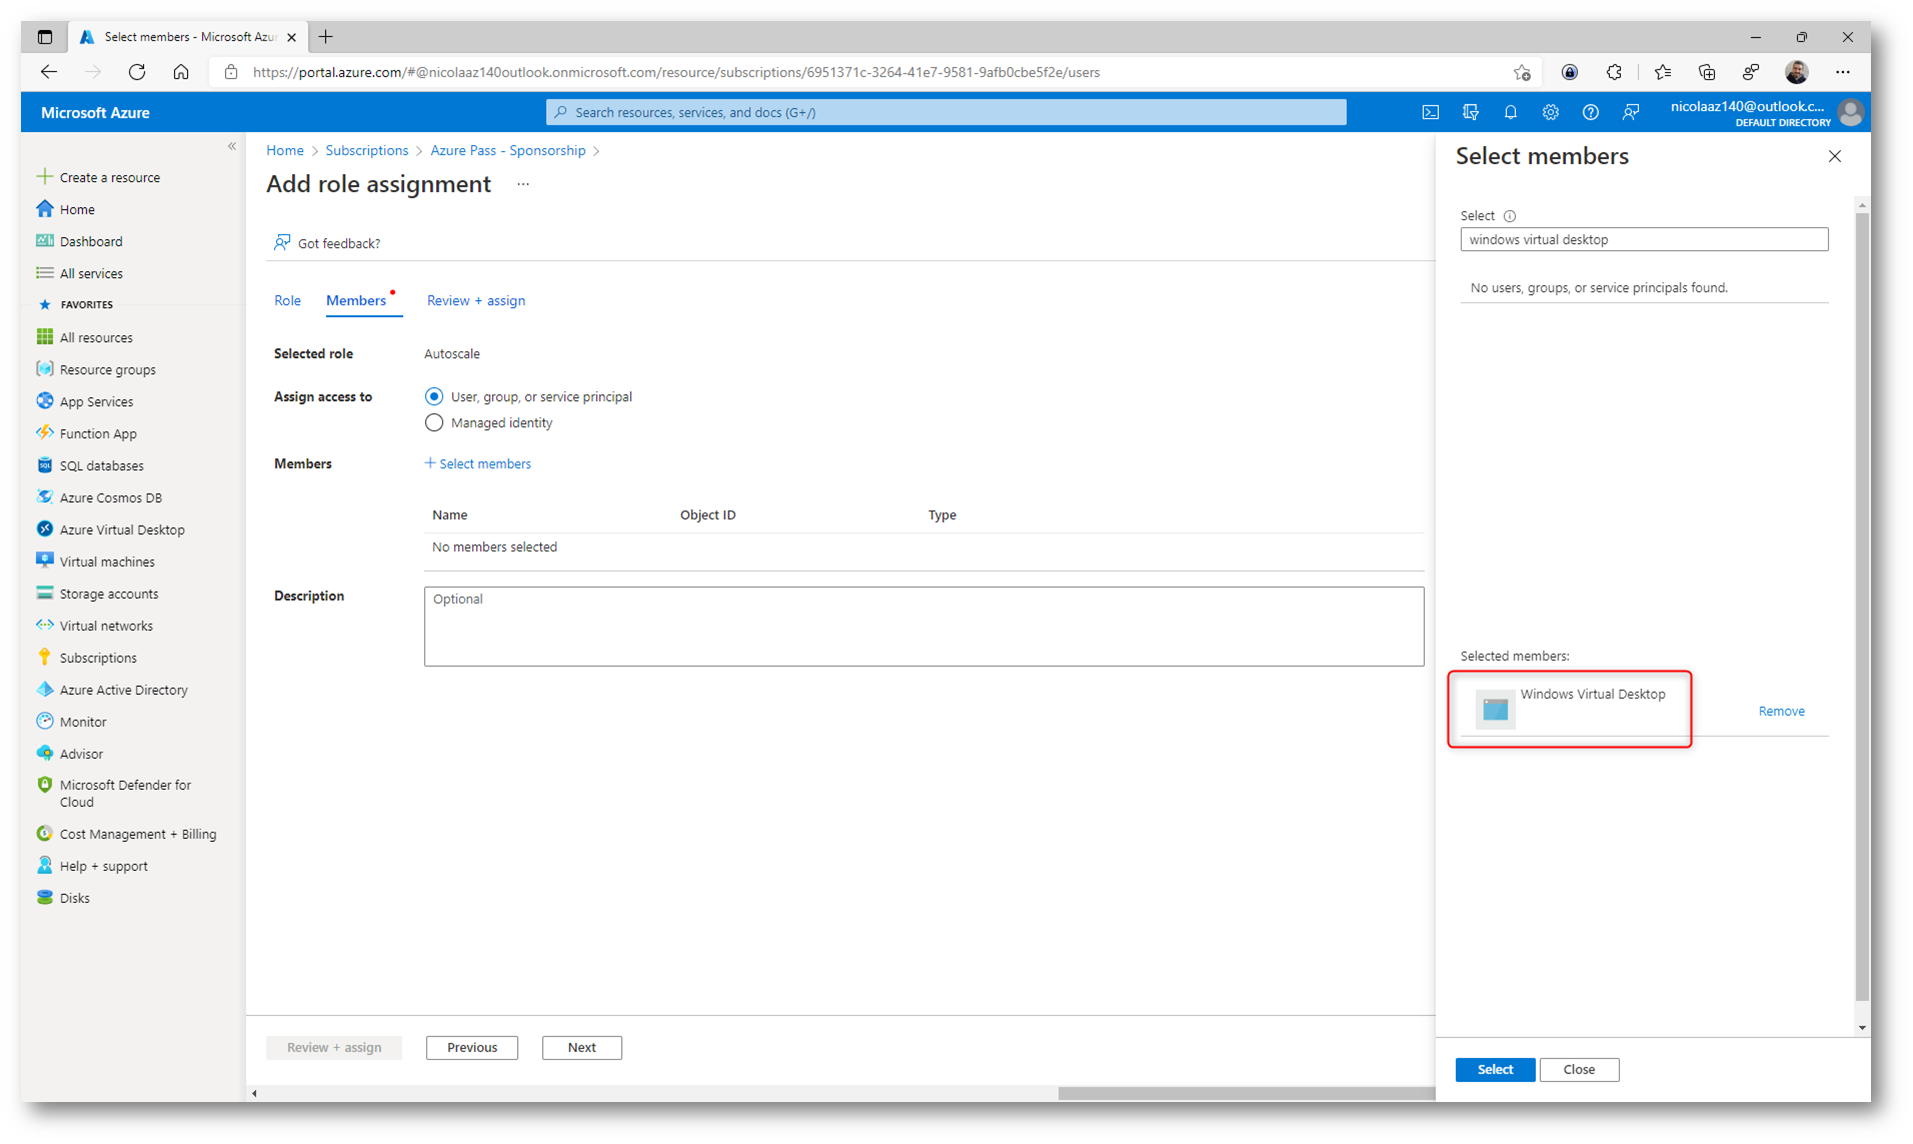Click the Select members panel vertical scrollbar
This screenshot has height=1144, width=1913.
(1861, 606)
